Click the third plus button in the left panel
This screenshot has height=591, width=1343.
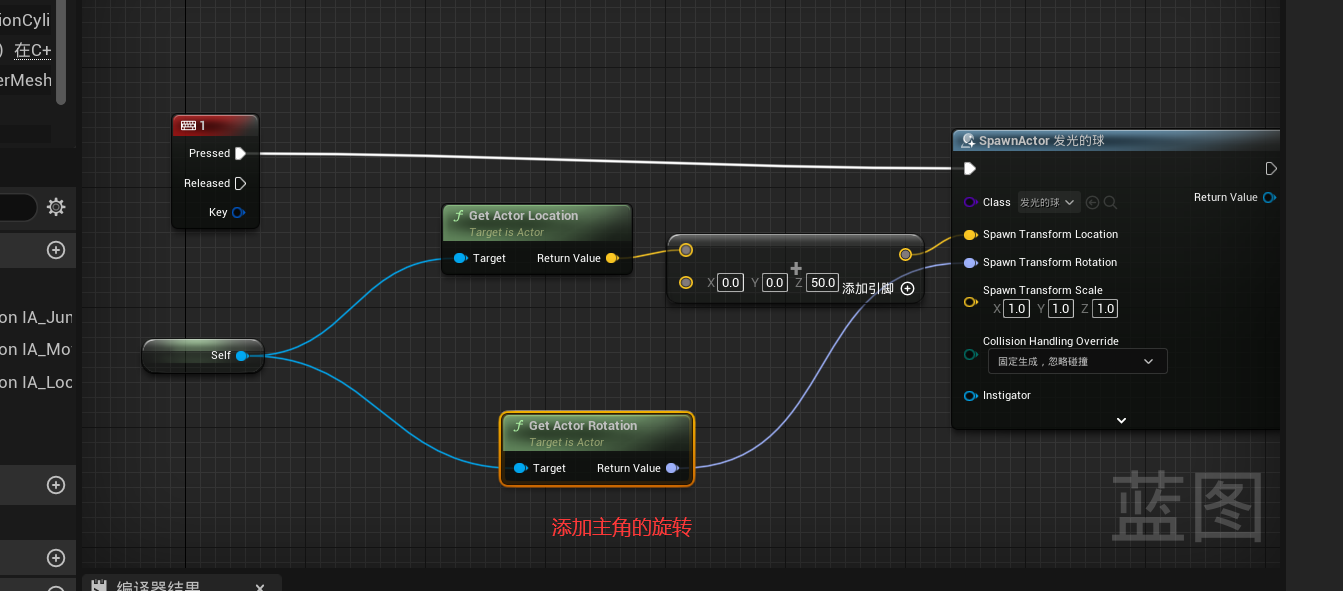pos(56,558)
